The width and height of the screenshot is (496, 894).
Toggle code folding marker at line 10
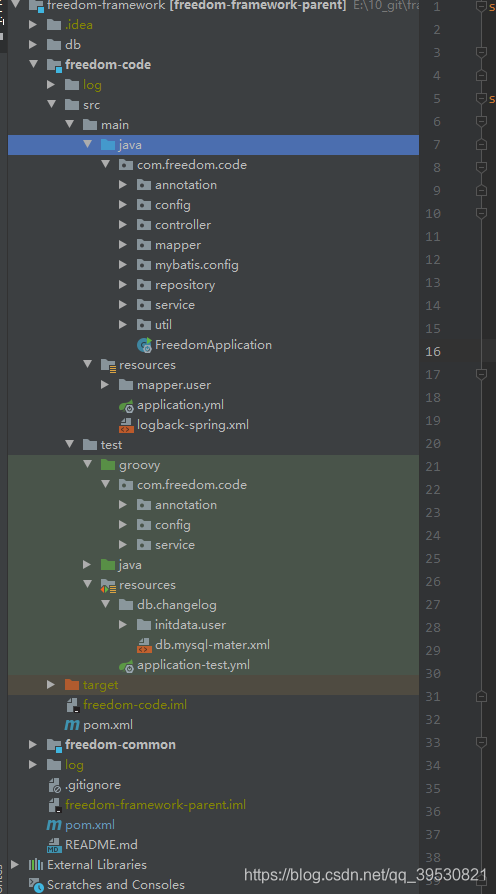pos(481,213)
